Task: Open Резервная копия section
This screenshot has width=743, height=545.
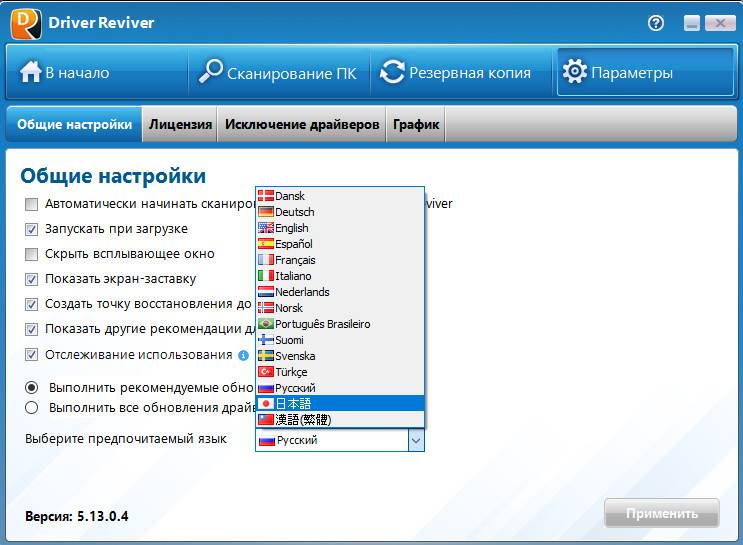Action: point(461,73)
